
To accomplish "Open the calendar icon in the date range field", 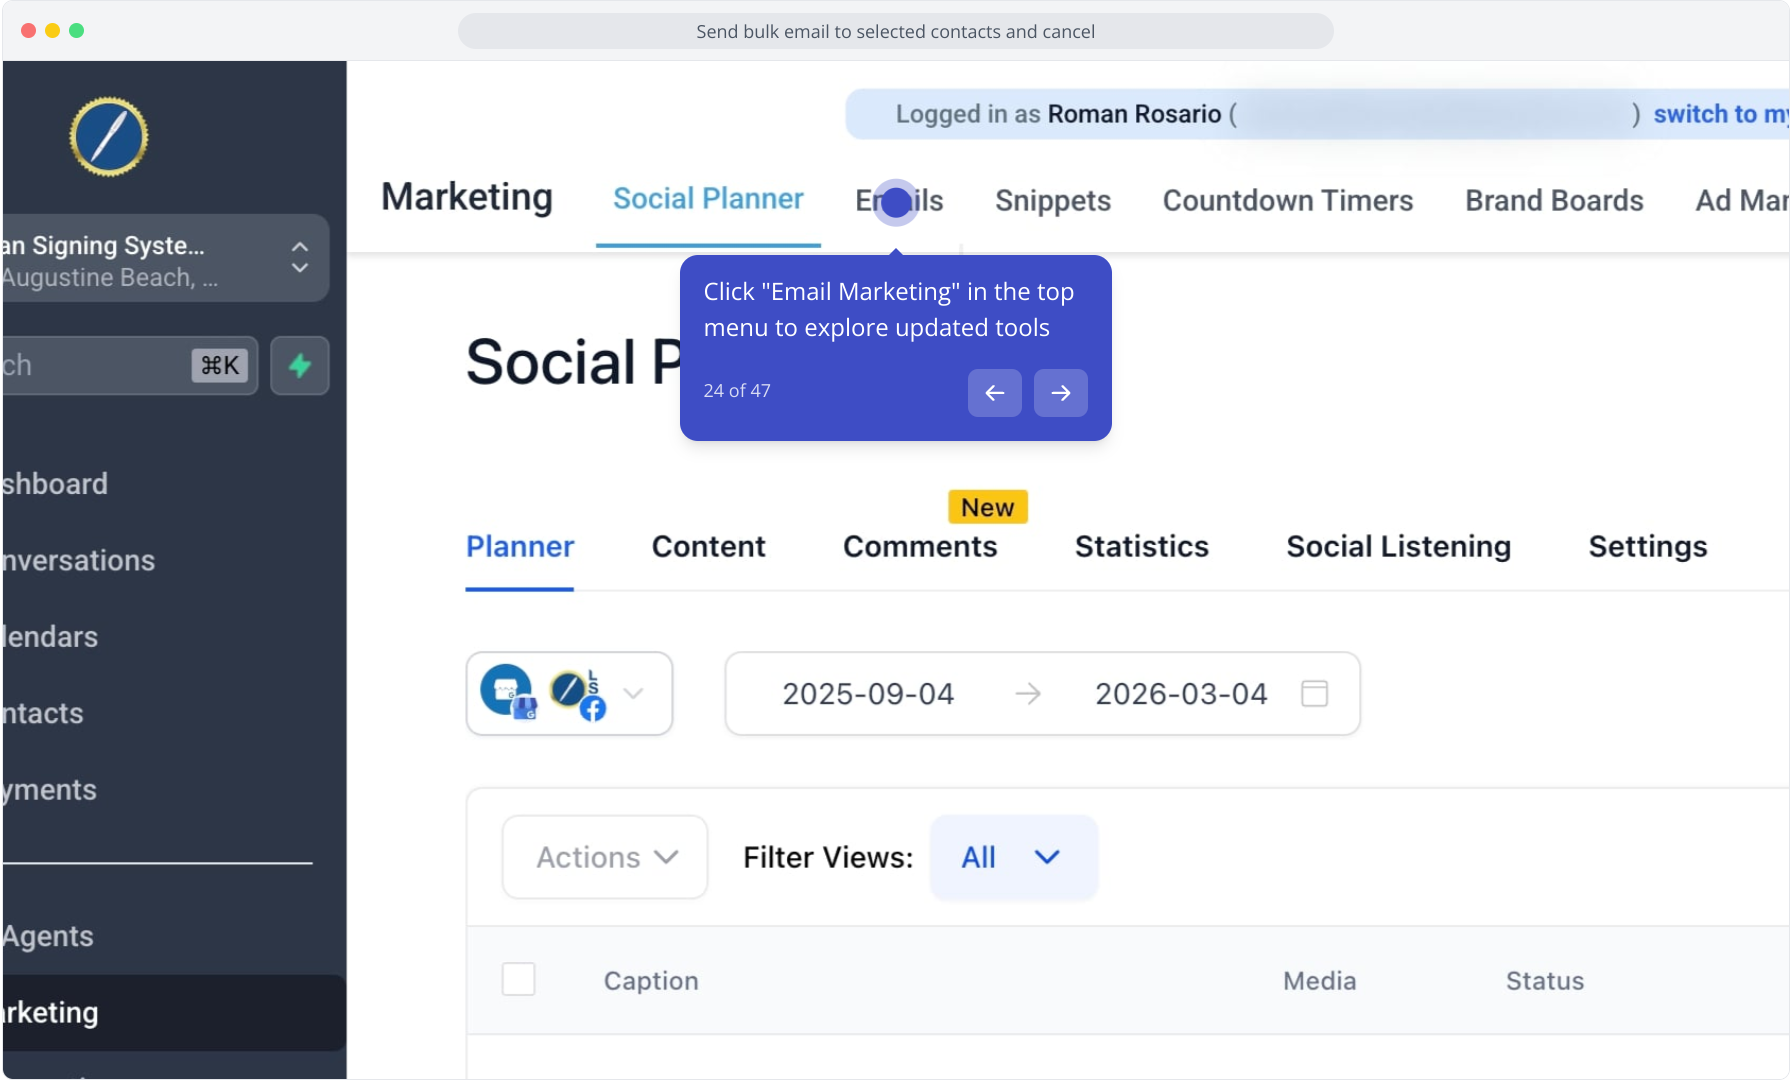I will (x=1314, y=693).
